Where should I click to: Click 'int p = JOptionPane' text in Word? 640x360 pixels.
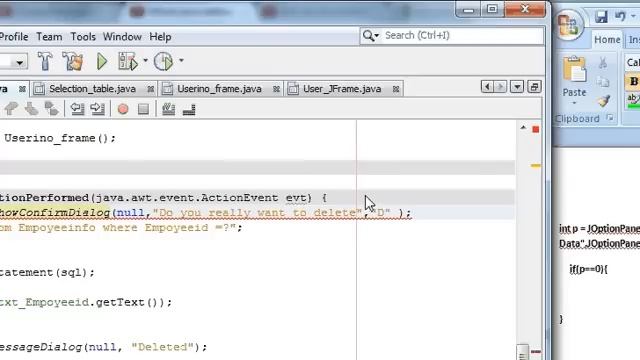599,229
